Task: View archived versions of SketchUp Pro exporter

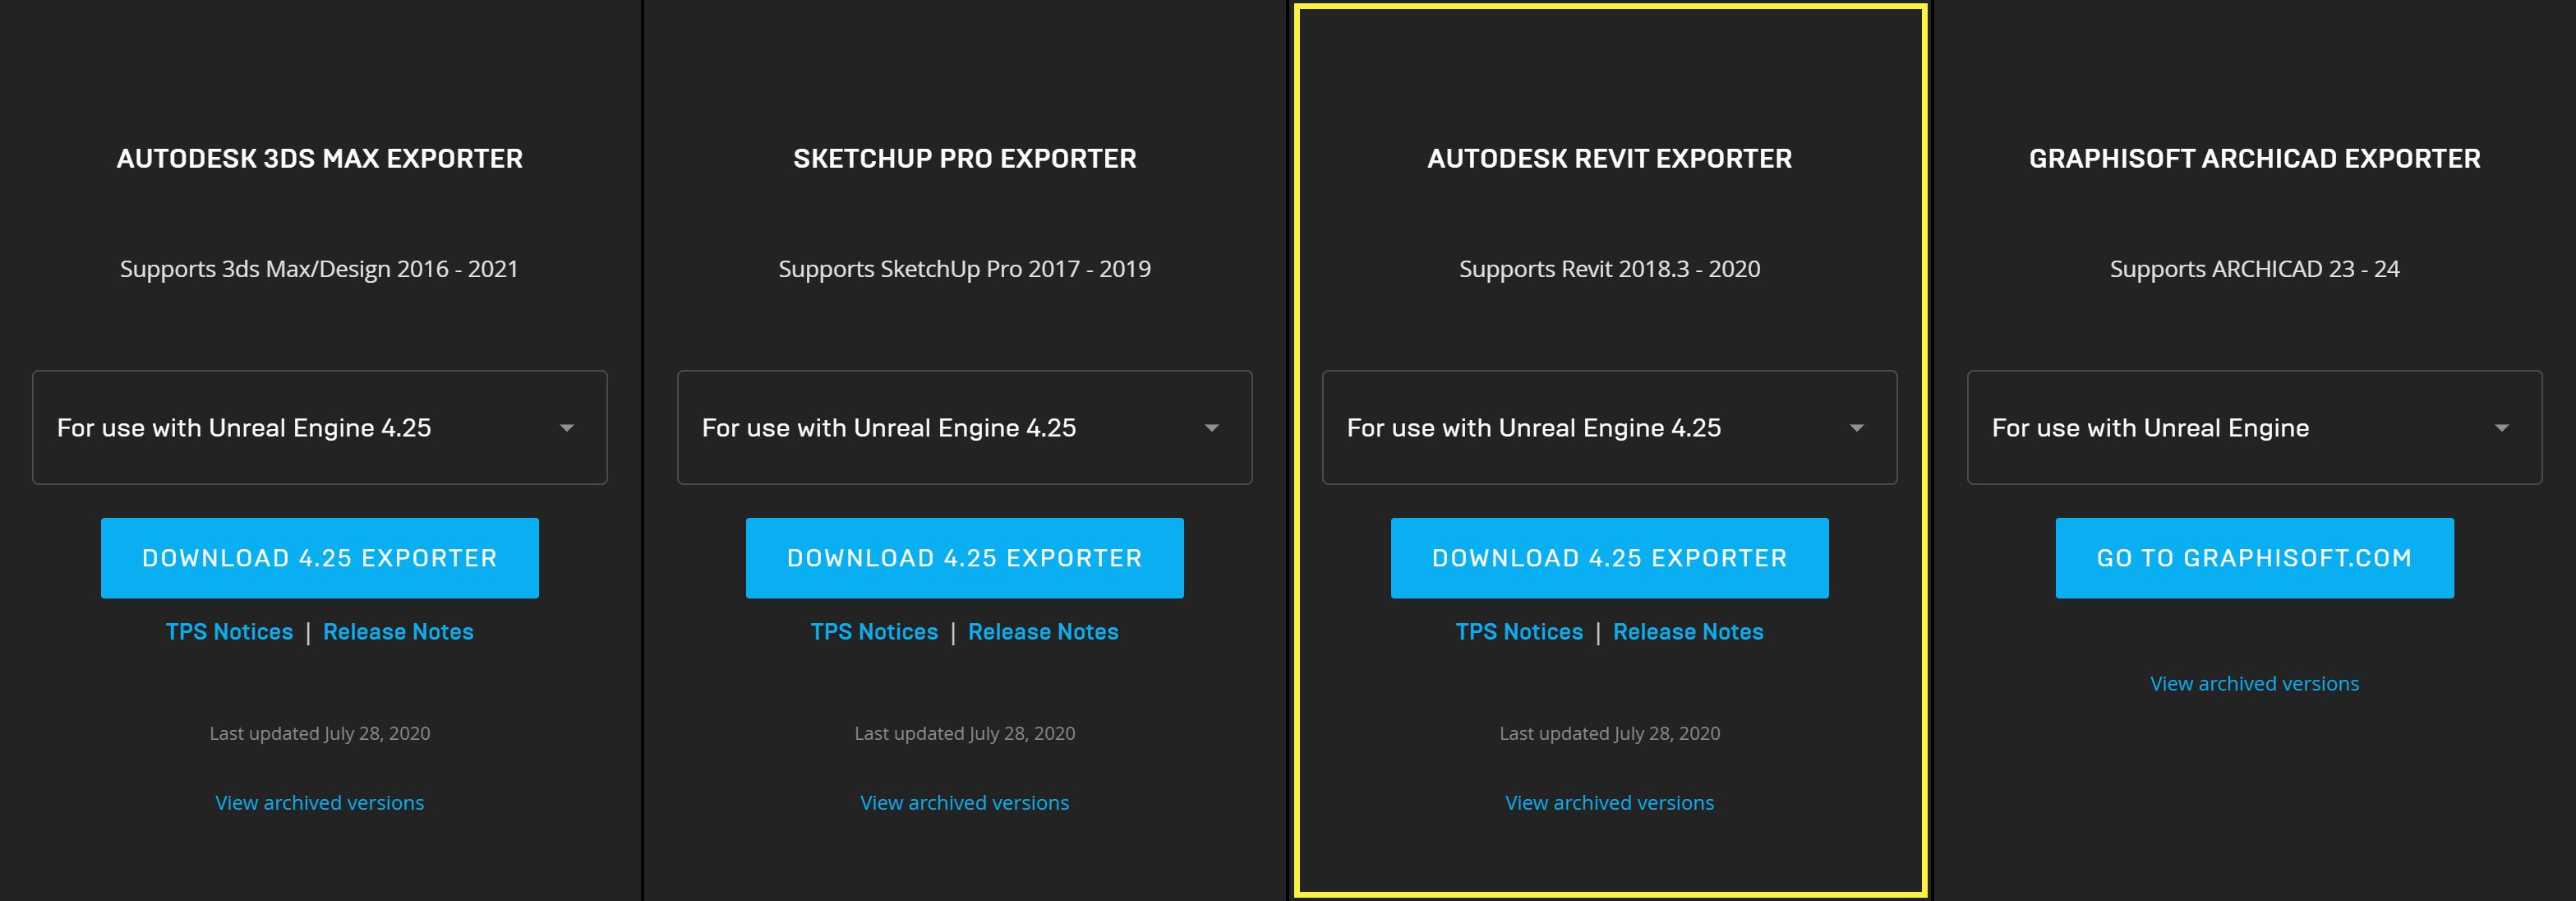Action: (x=964, y=803)
